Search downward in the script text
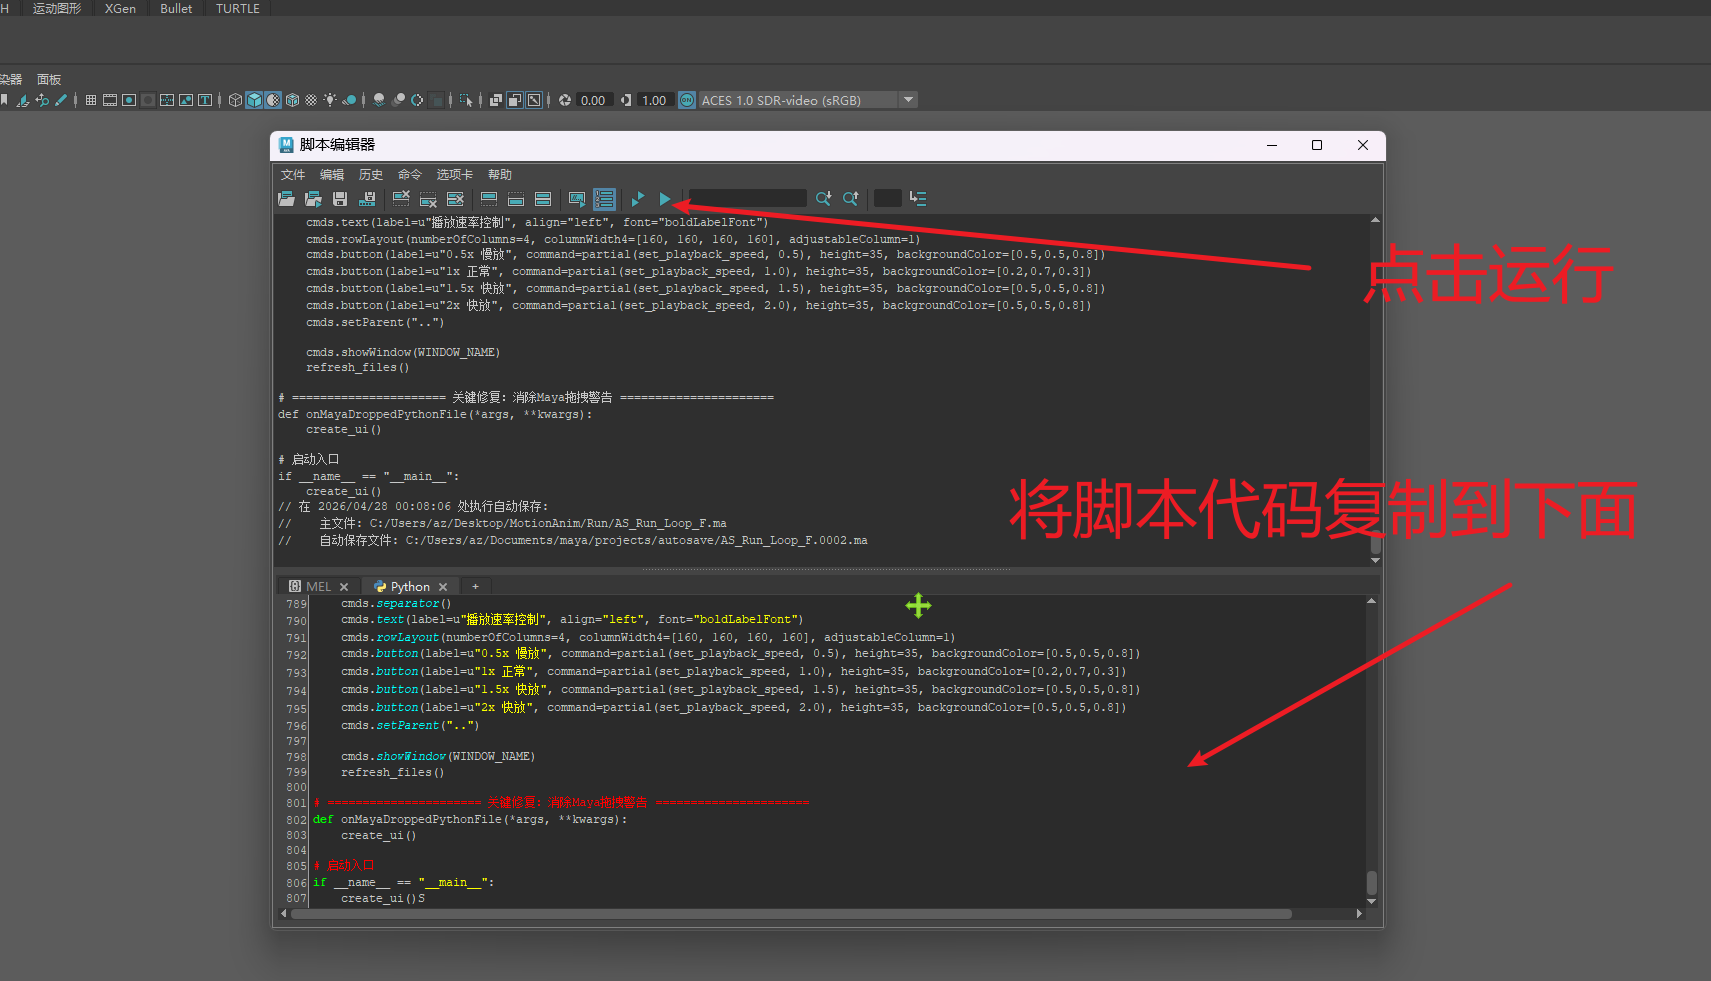 (x=823, y=198)
